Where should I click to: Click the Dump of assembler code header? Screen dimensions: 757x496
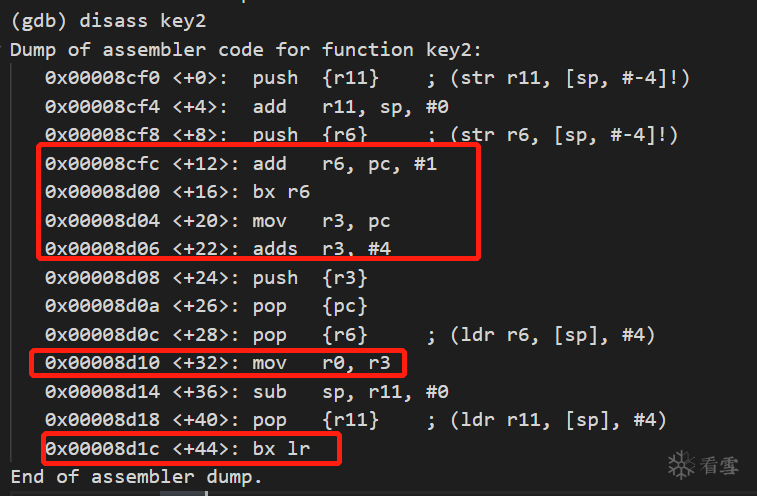[x=246, y=50]
